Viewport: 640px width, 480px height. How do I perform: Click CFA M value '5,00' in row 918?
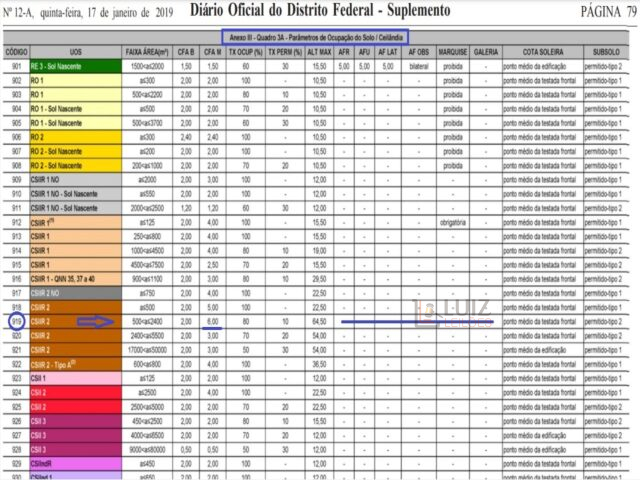pyautogui.click(x=213, y=307)
